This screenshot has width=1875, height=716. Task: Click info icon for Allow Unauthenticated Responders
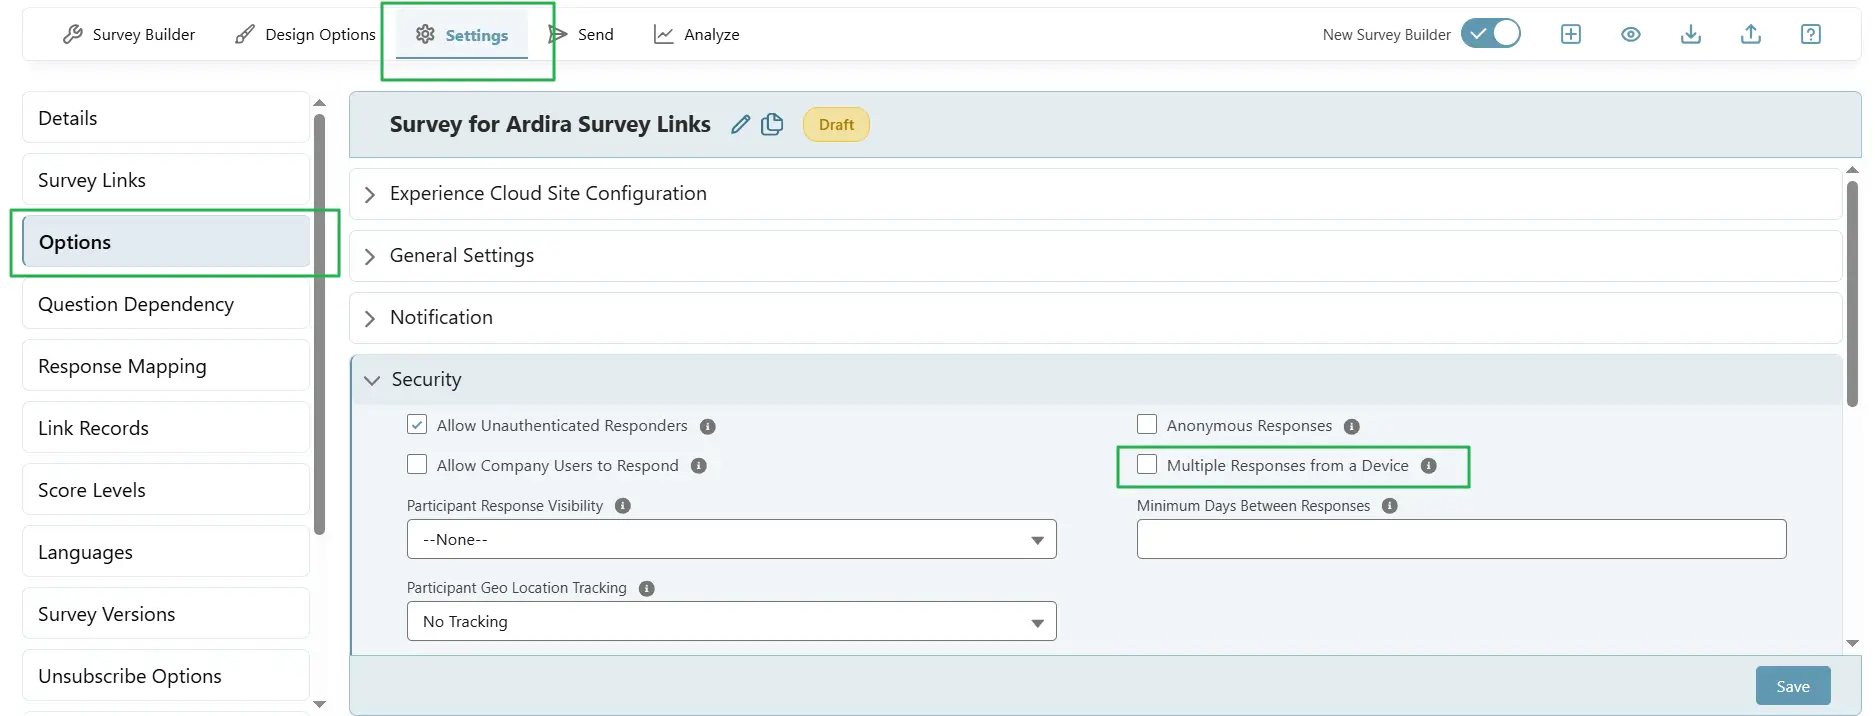click(x=707, y=427)
